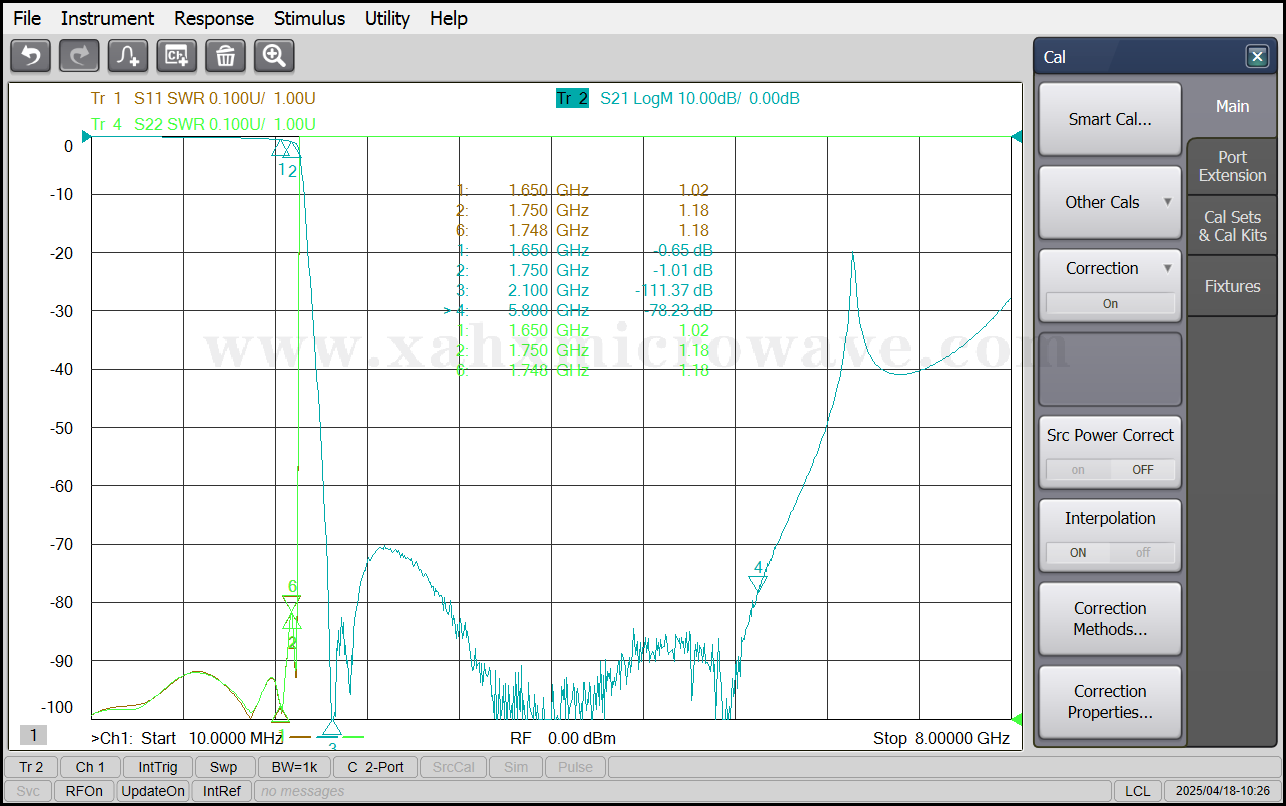
Task: Click marker 6 triangle on the plot
Action: (x=291, y=604)
